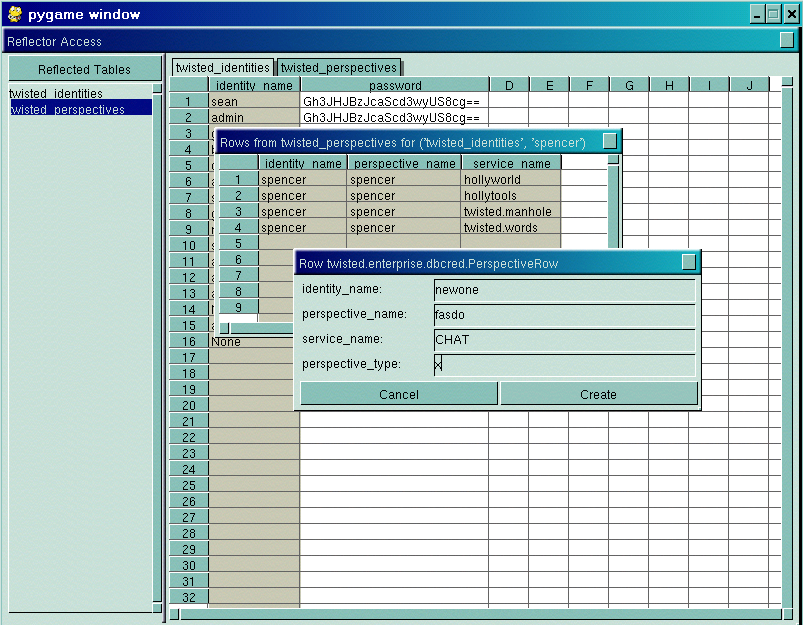Image resolution: width=803 pixels, height=625 pixels.
Task: Focus the service_name field containing CHAT
Action: (564, 339)
